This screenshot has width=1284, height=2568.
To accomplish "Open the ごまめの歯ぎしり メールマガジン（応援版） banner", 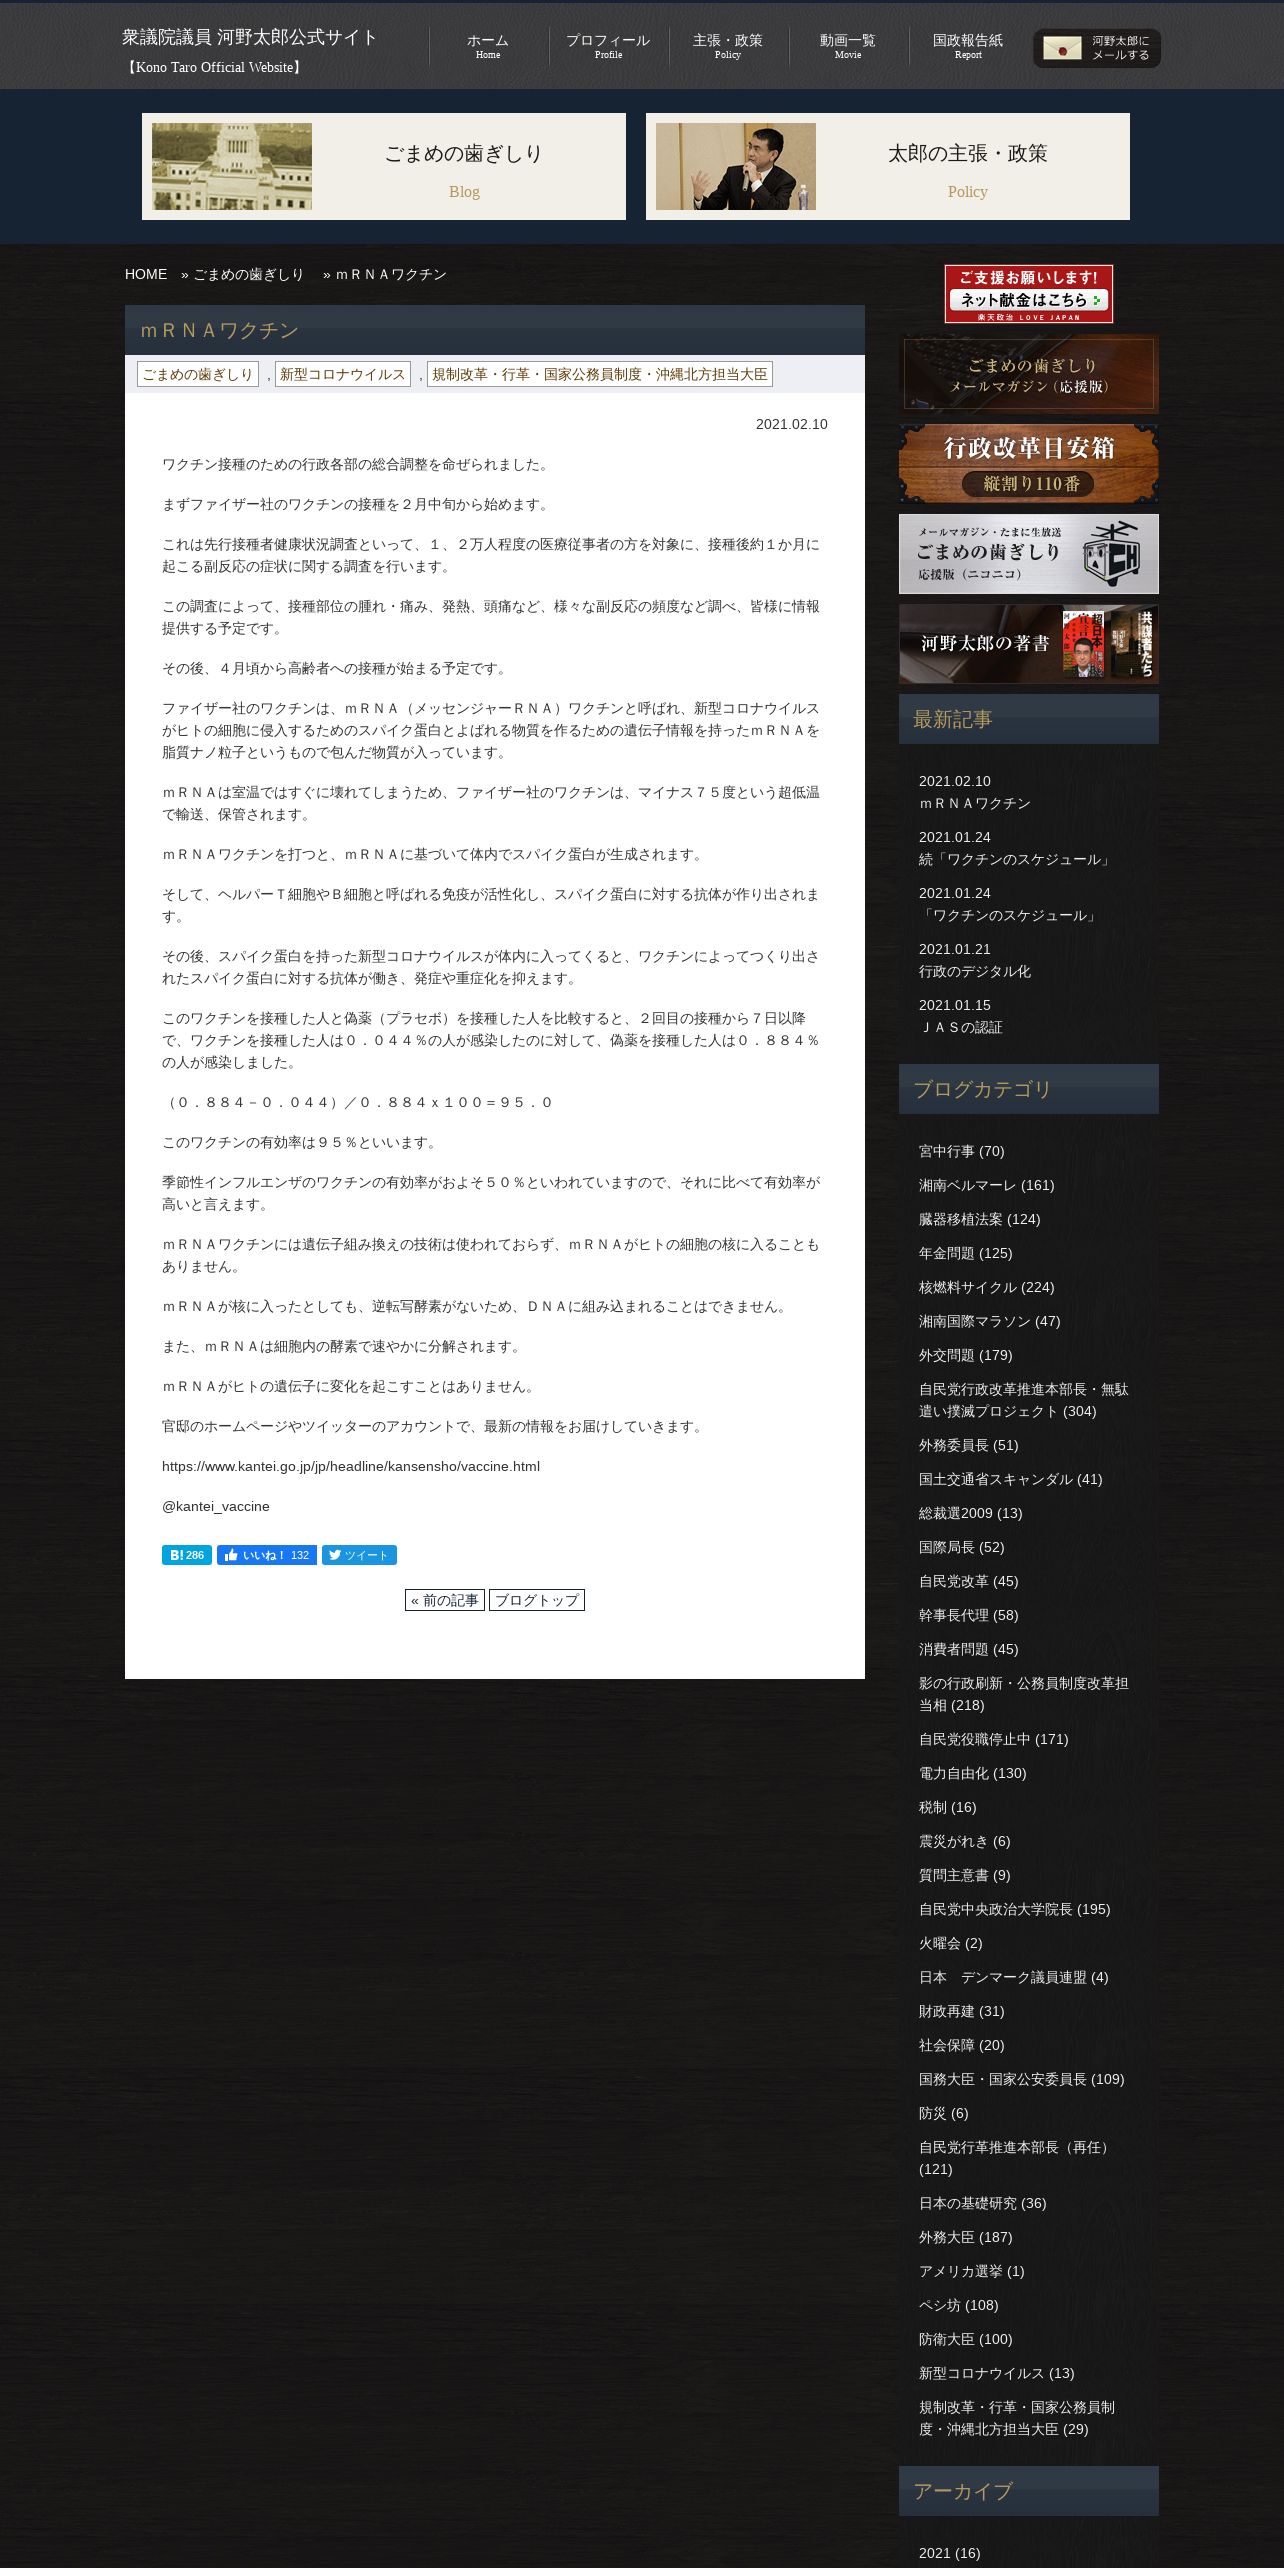I will (x=1028, y=374).
